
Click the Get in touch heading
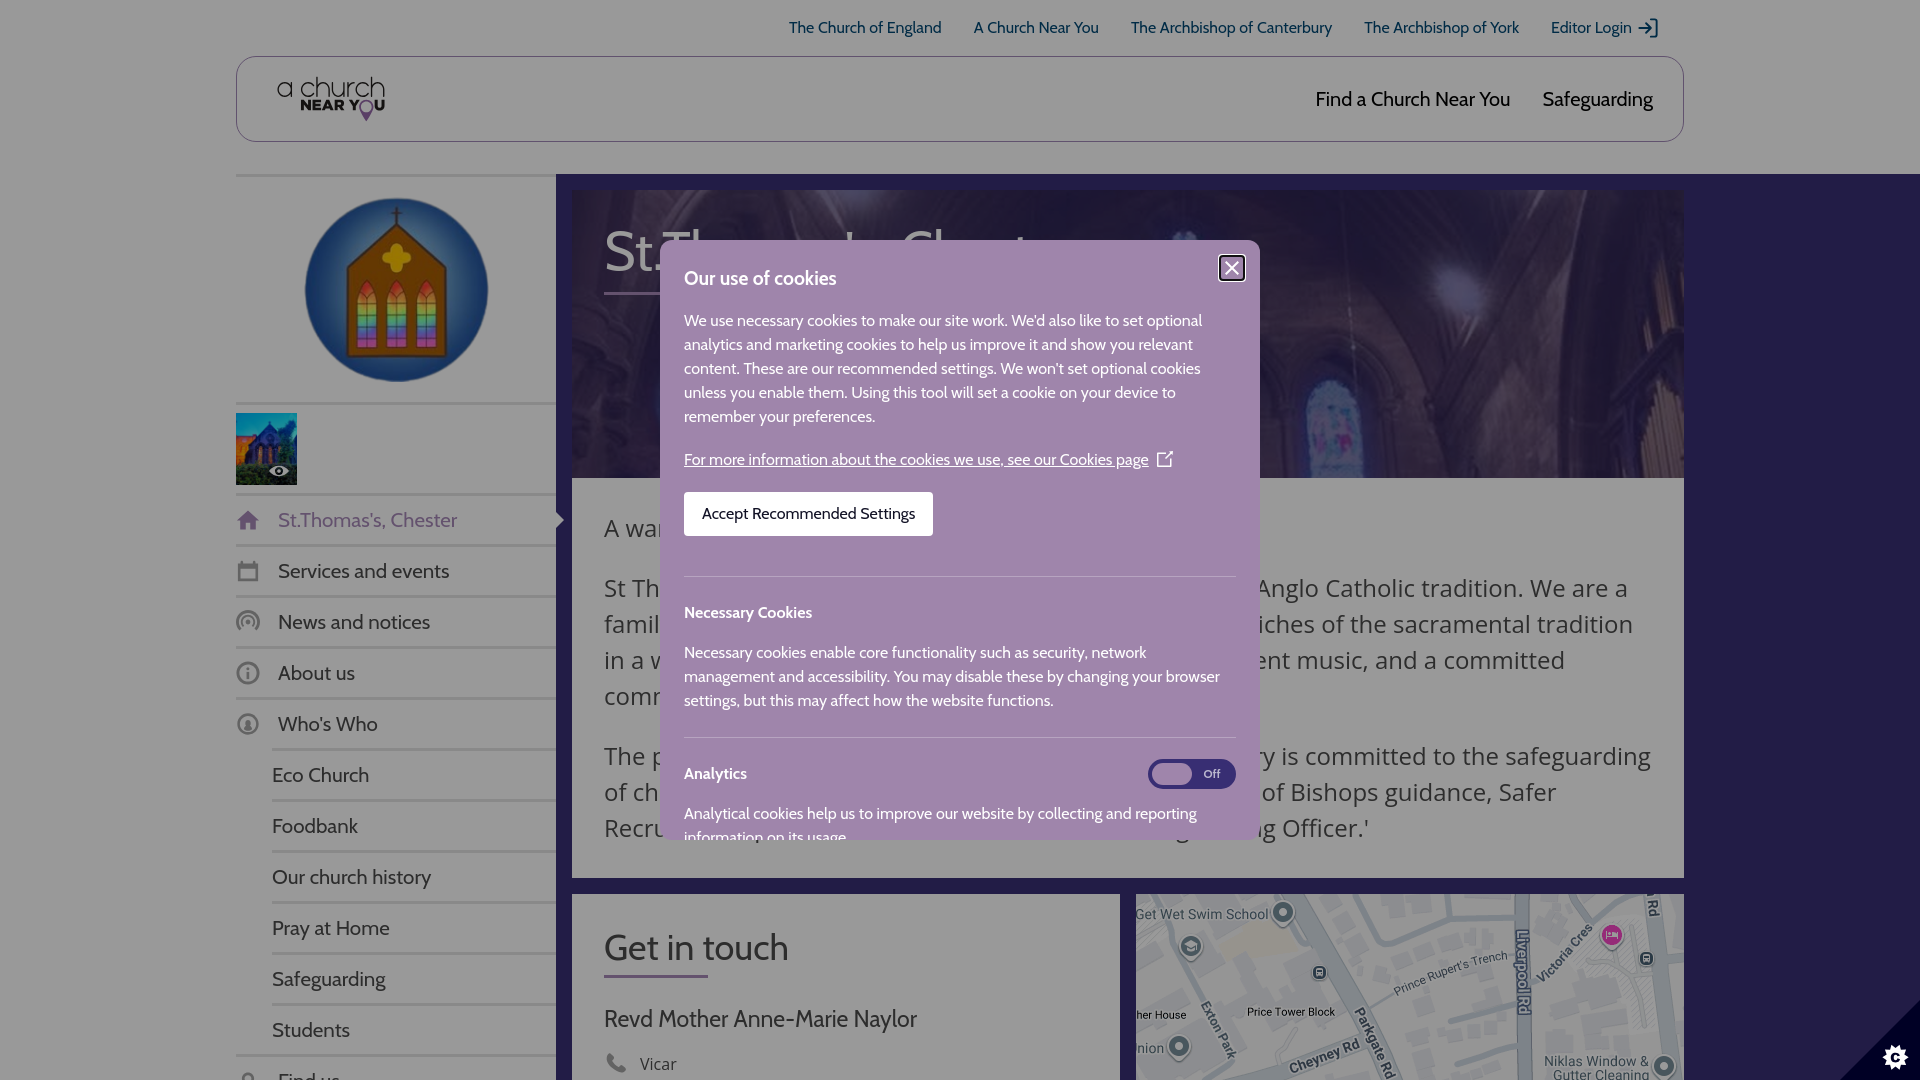pos(696,948)
